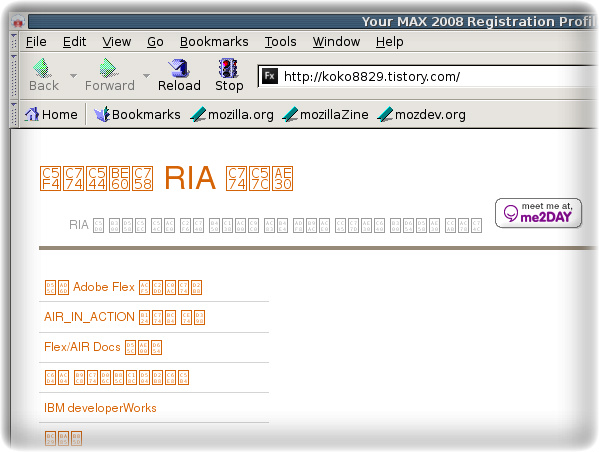Viewport: 599px width, 452px height.
Task: Click the meet me at me2DAY badge
Action: tap(538, 213)
